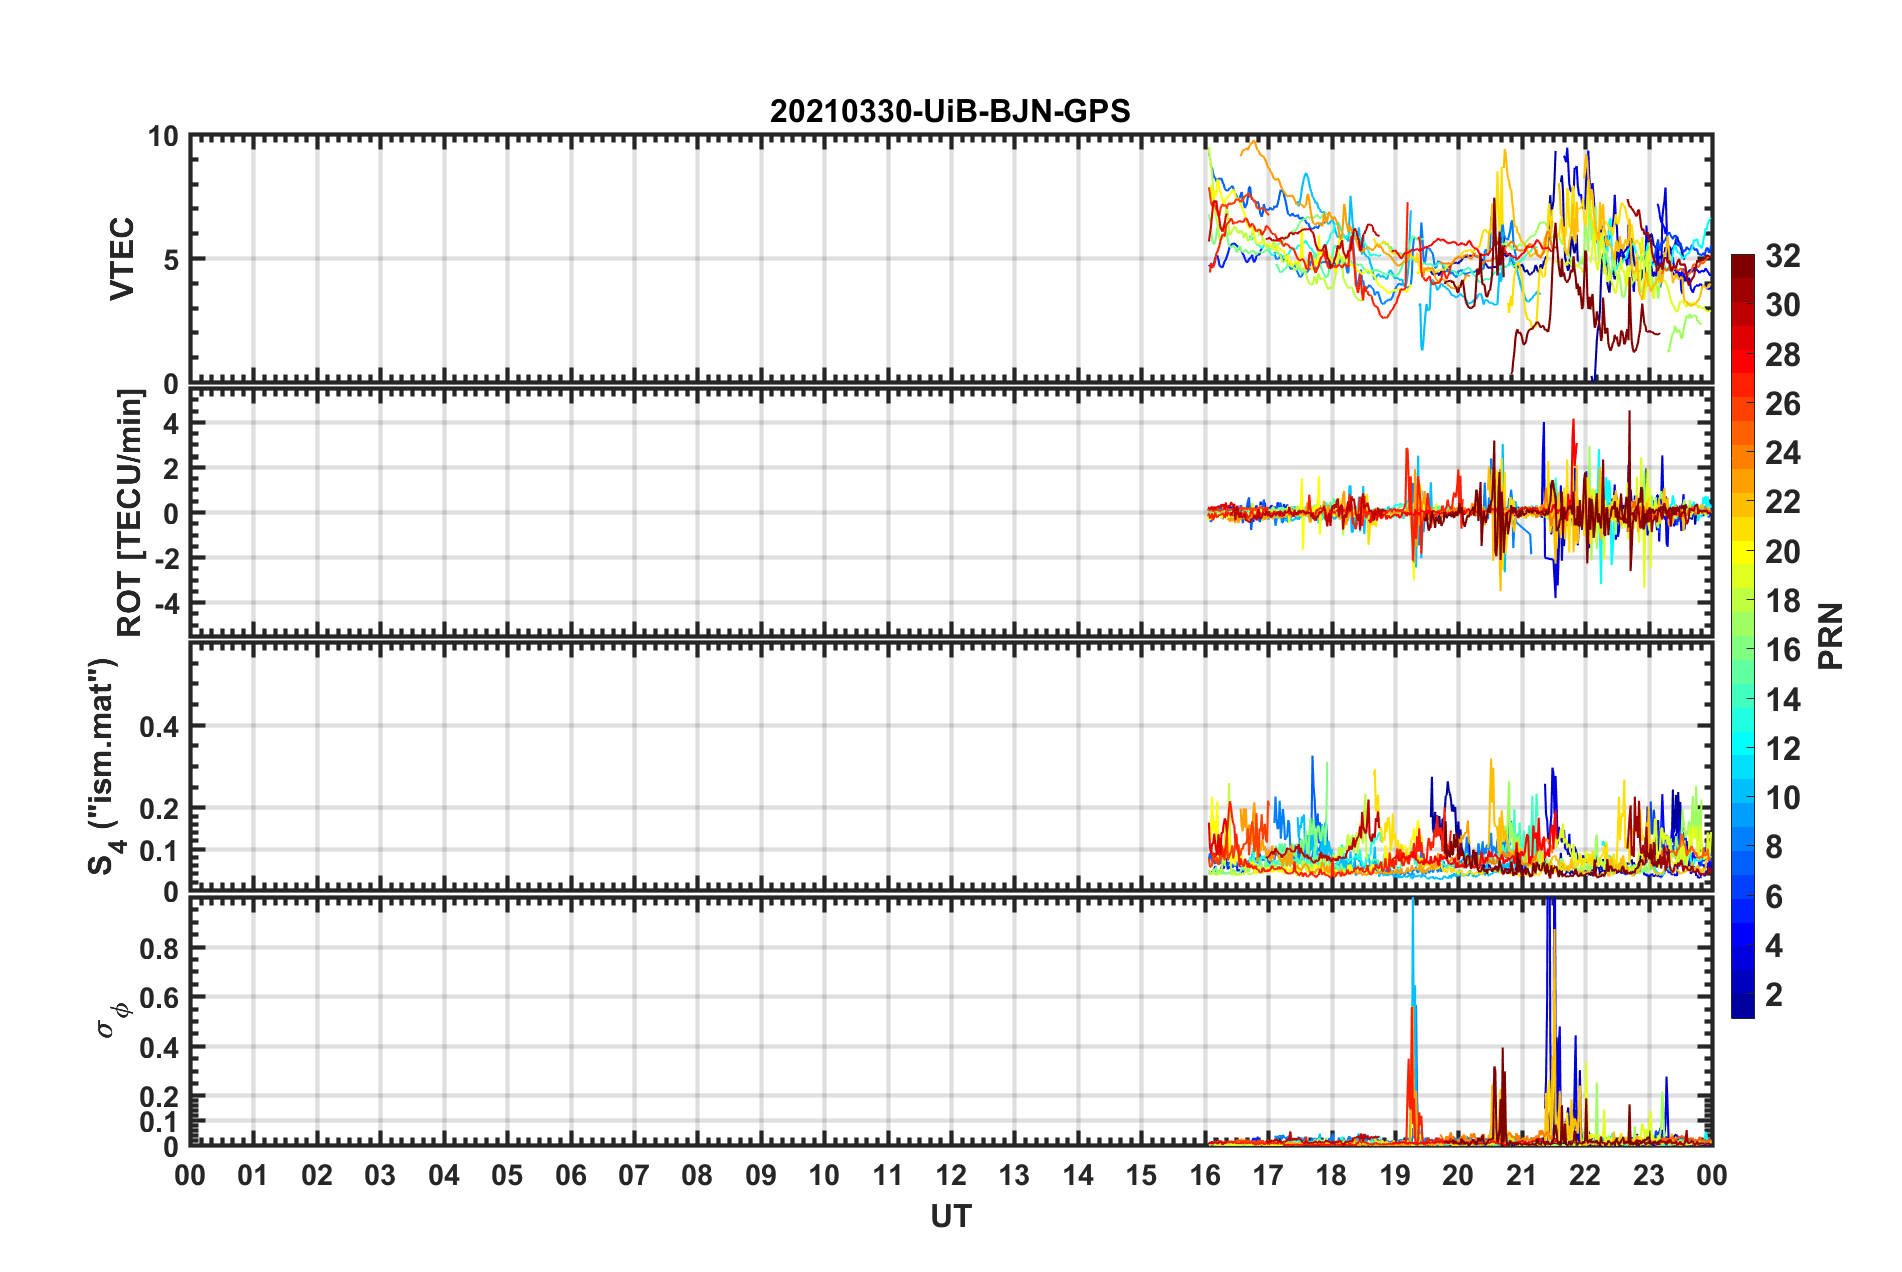Image resolution: width=1902 pixels, height=1272 pixels.
Task: Click the plot title 20210330-UiB-BJN-GPS
Action: 950,111
